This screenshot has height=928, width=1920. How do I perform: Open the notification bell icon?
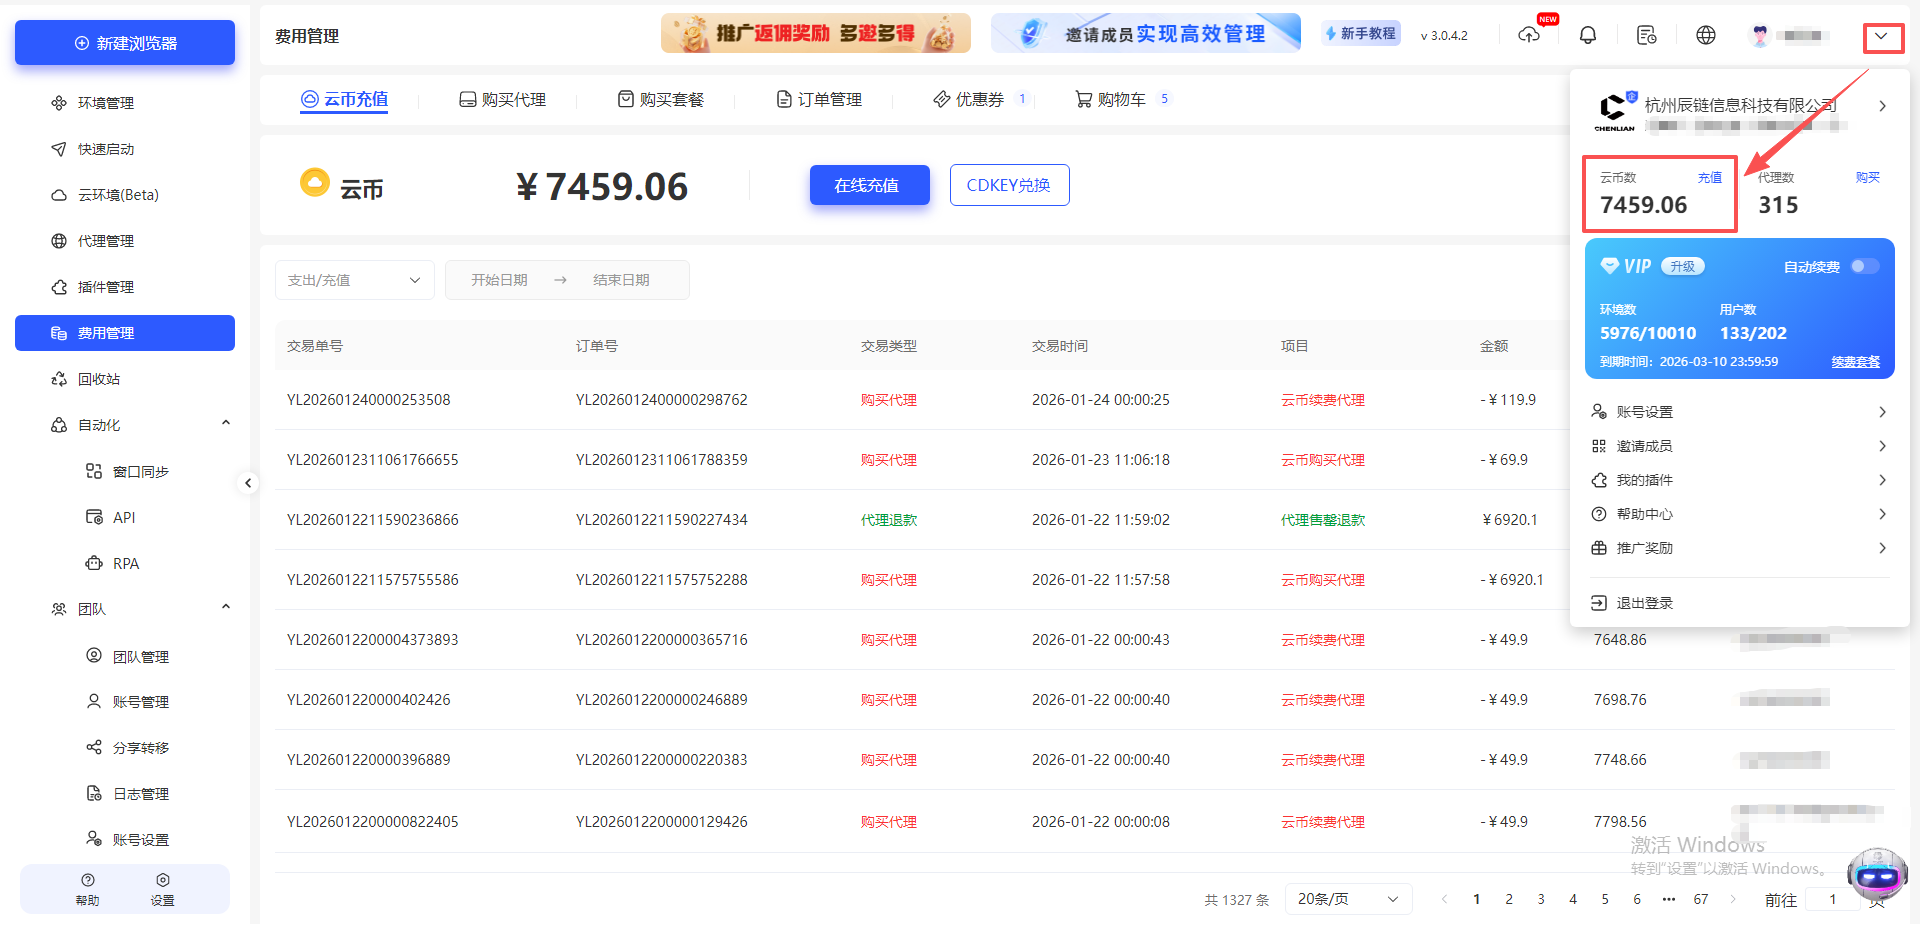click(x=1587, y=34)
